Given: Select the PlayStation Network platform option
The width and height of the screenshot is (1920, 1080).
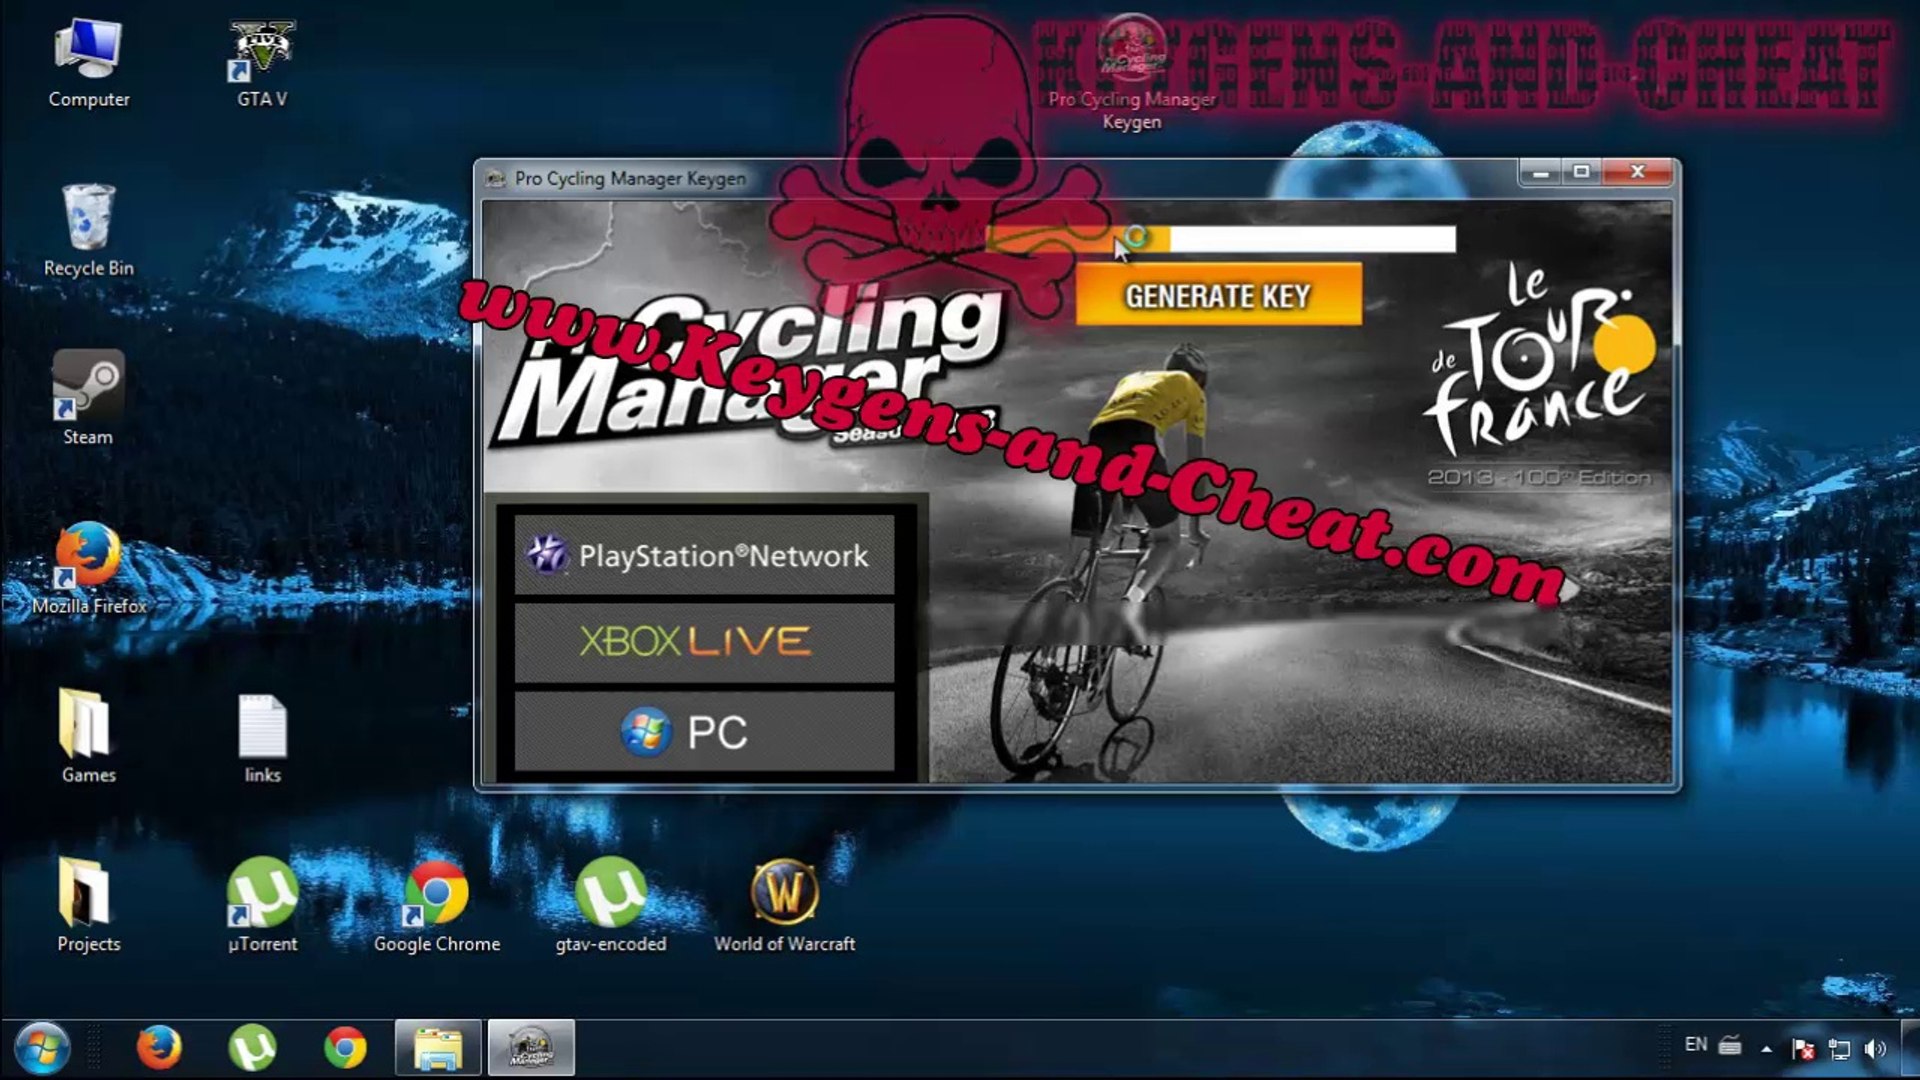Looking at the screenshot, I should coord(704,555).
